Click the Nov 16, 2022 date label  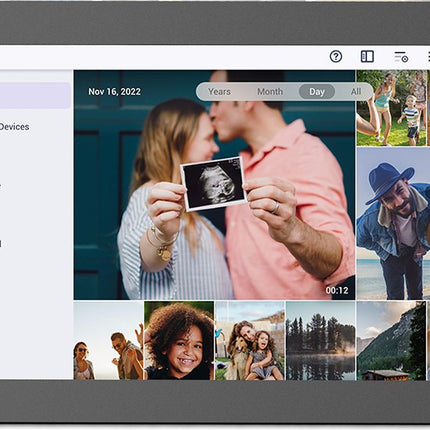pos(114,92)
